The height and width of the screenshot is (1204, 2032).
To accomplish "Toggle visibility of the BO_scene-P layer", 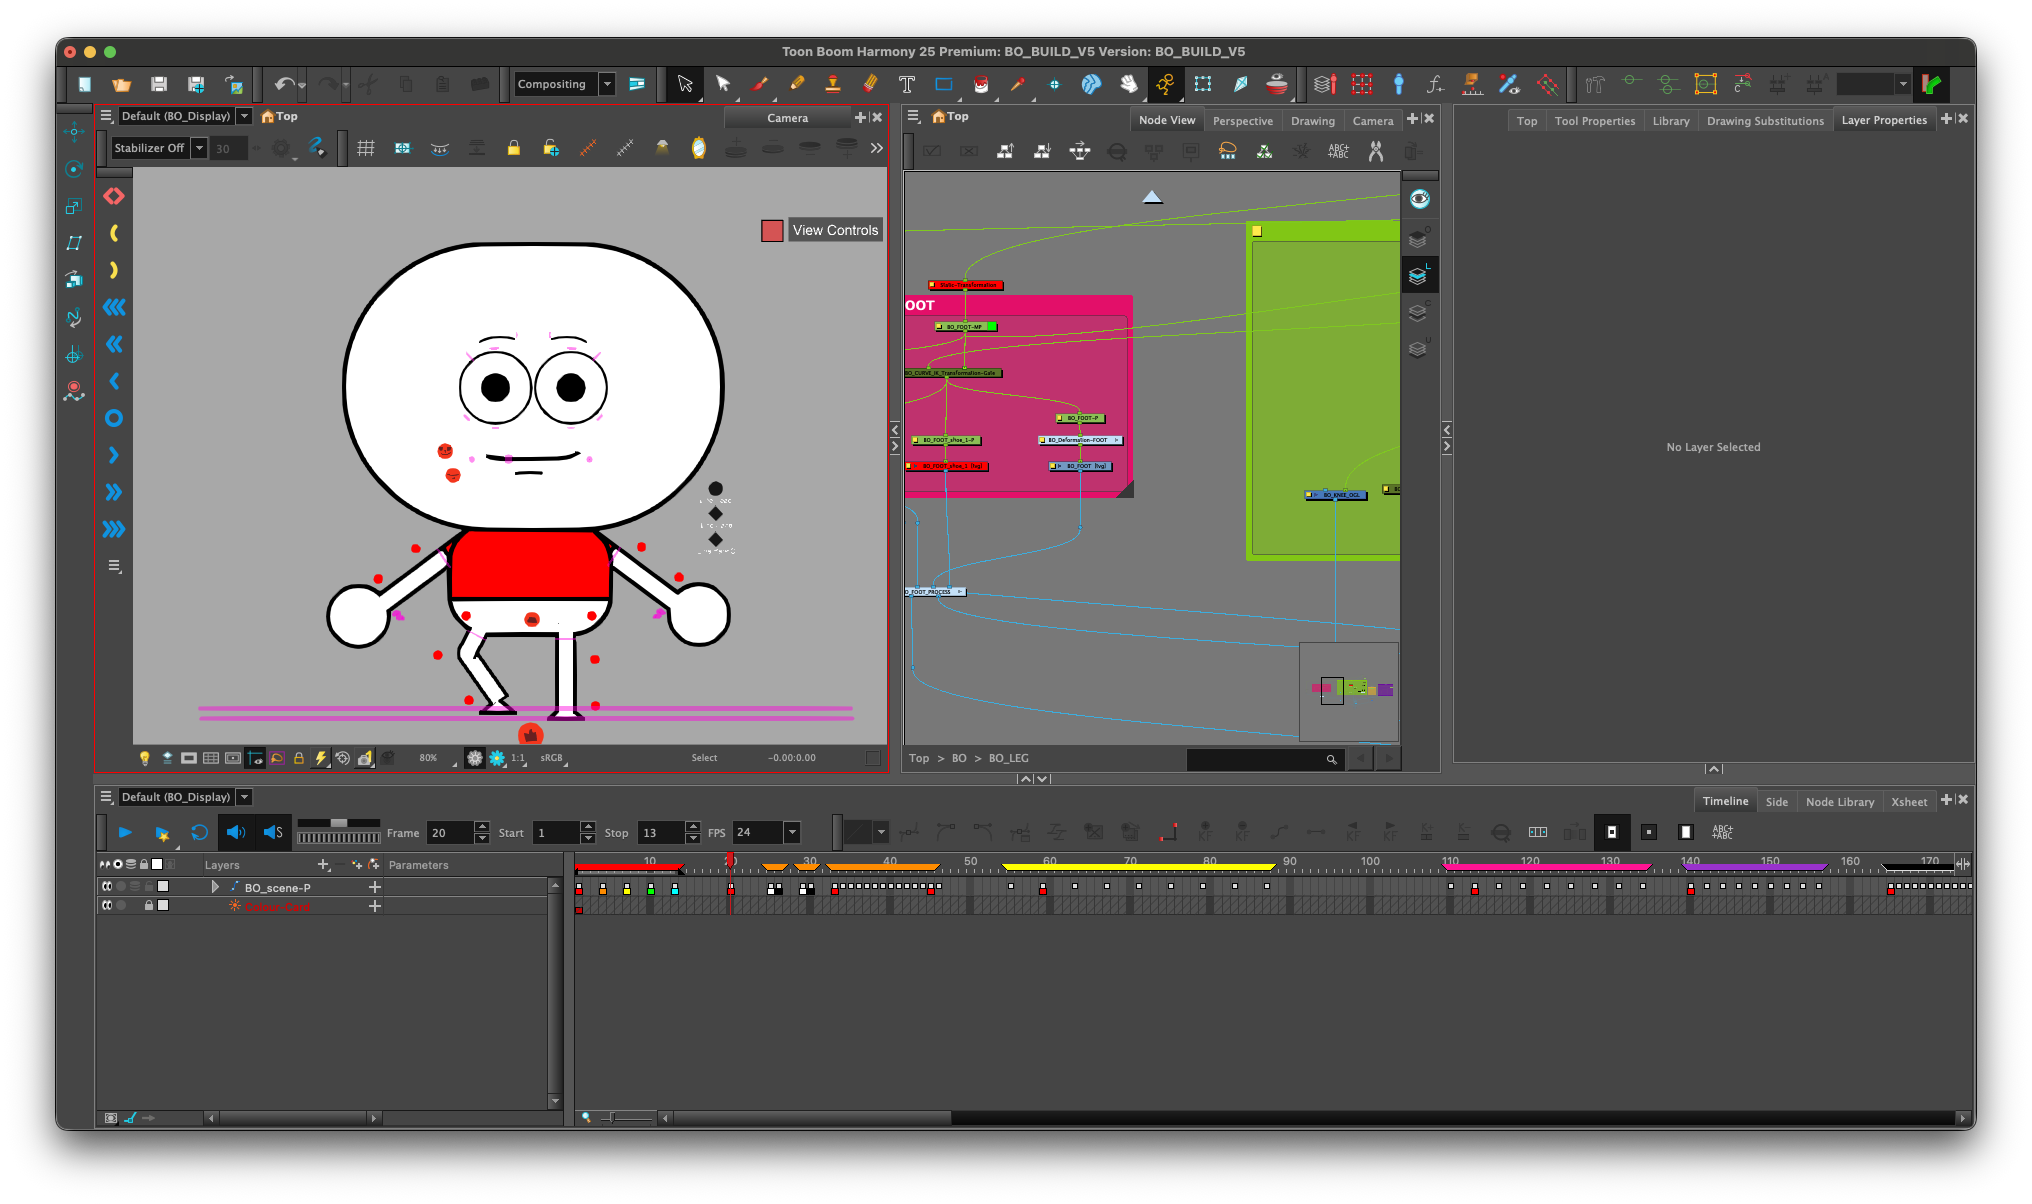I will (x=106, y=887).
